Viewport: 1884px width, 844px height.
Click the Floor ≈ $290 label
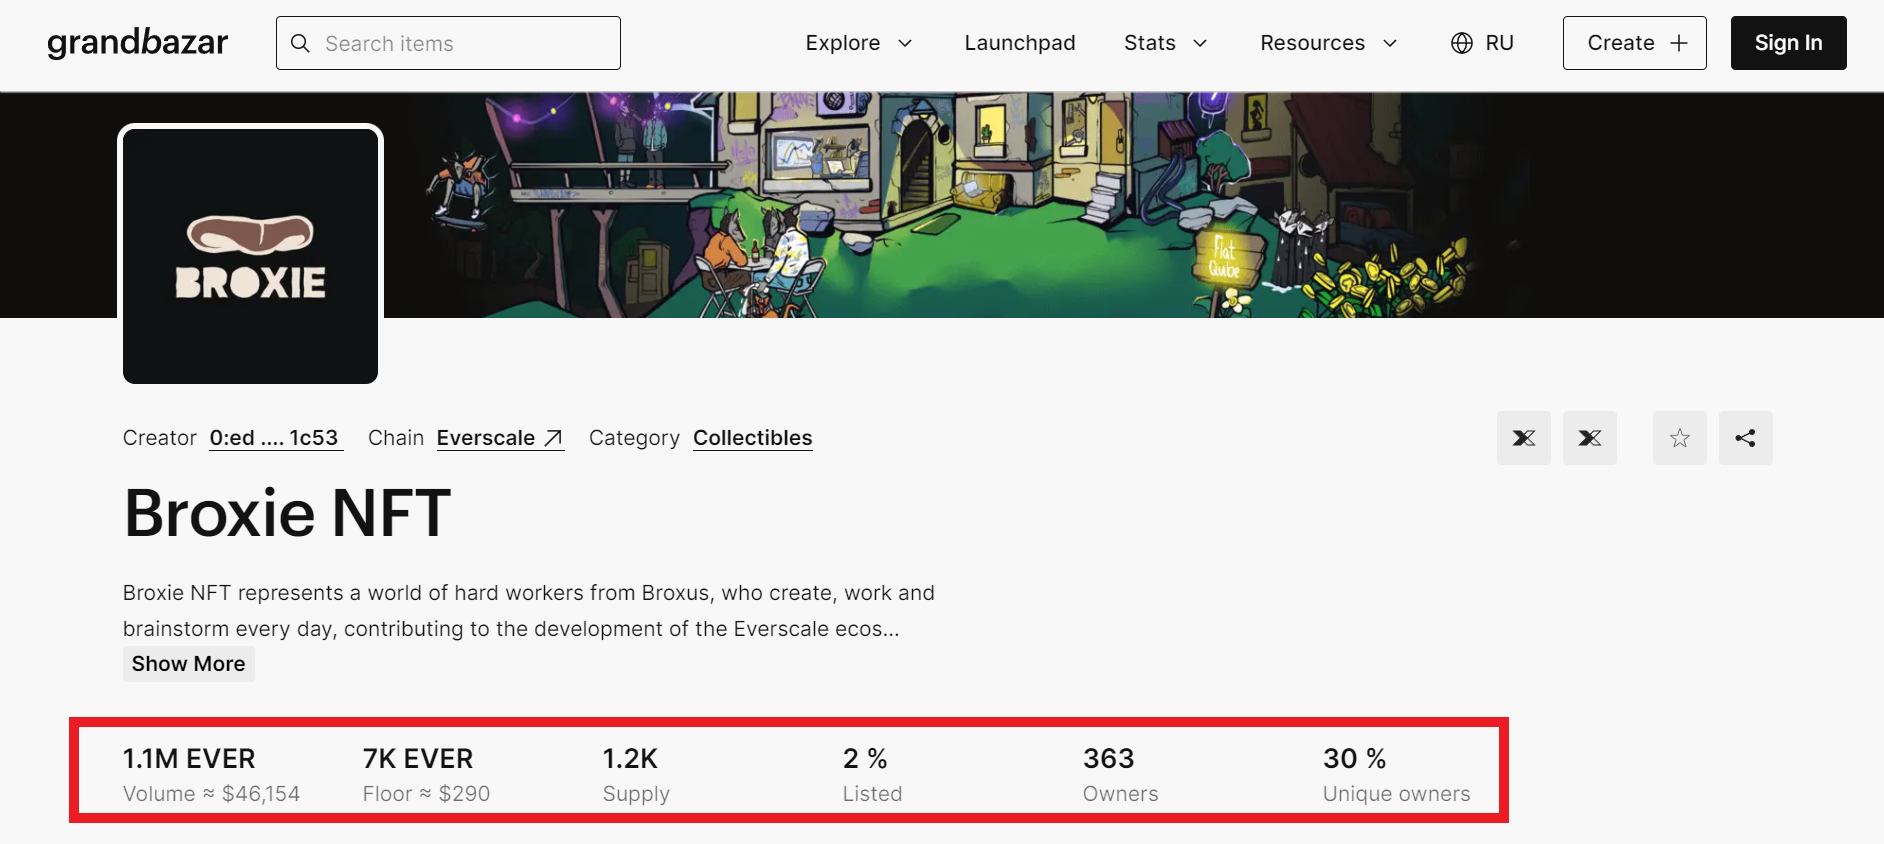coord(426,794)
